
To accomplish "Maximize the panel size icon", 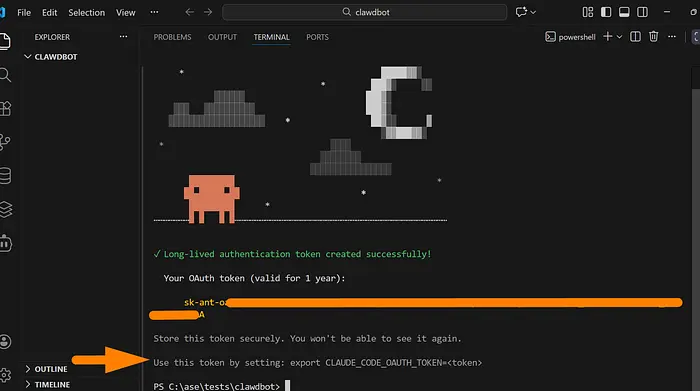I will tap(696, 37).
